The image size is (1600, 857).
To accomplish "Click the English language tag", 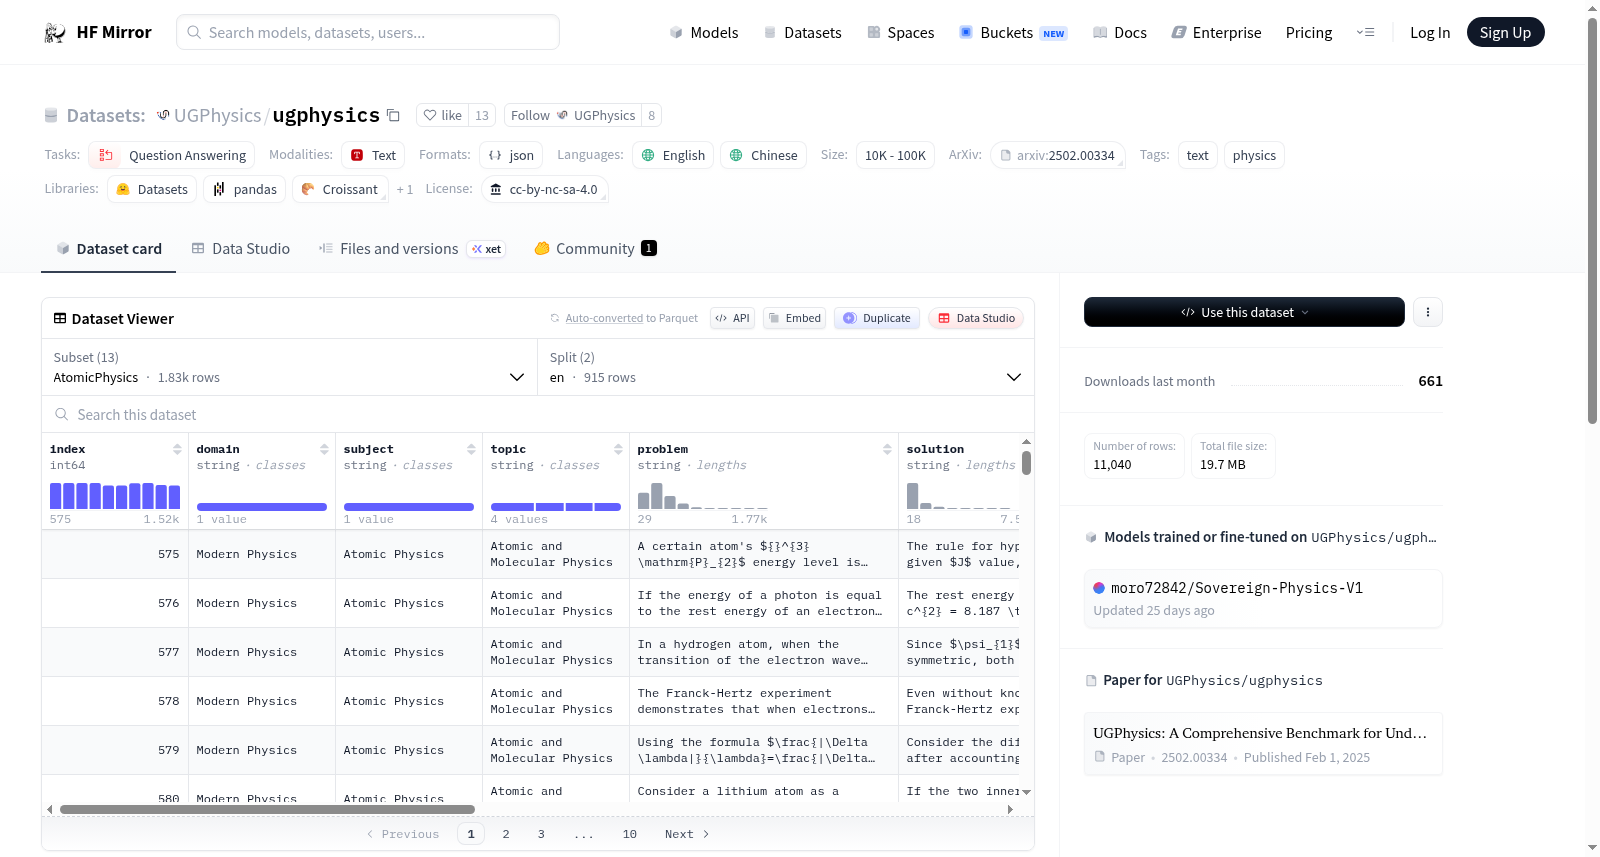I will (673, 156).
